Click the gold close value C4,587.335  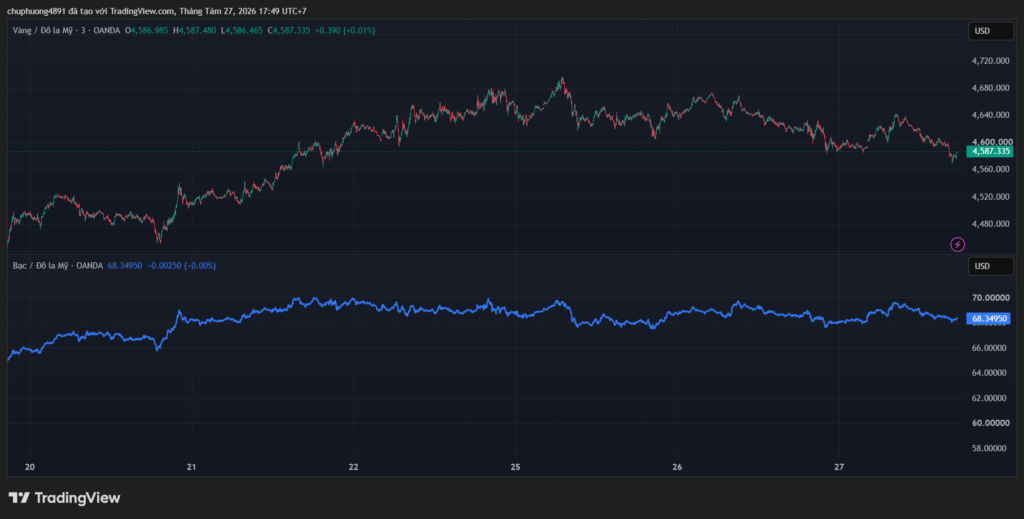click(x=289, y=31)
